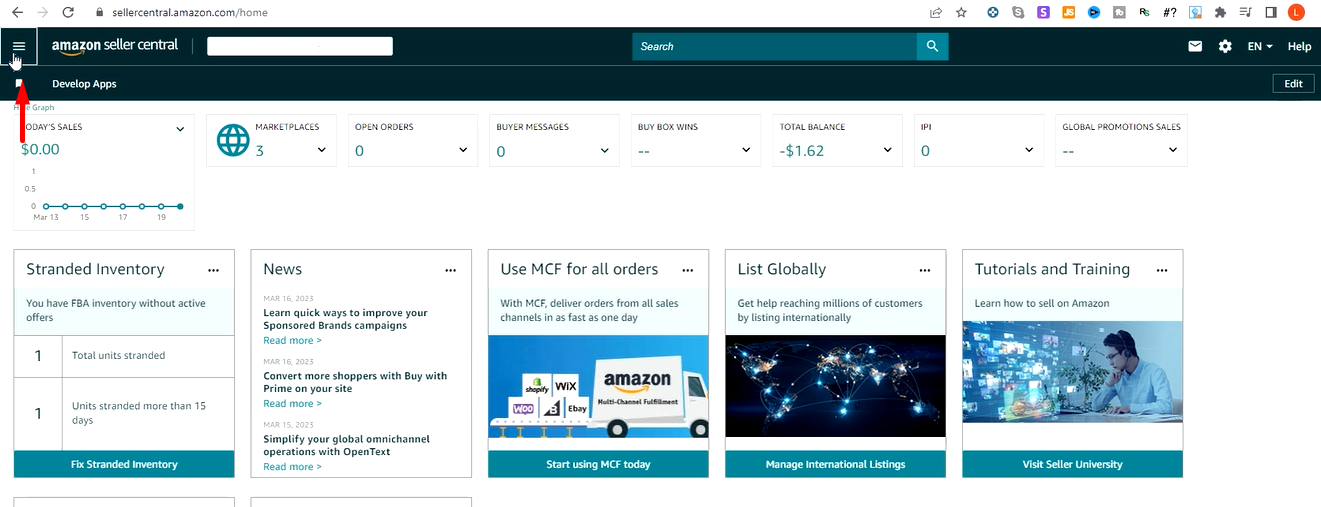
Task: Reload the browser page
Action: point(68,13)
